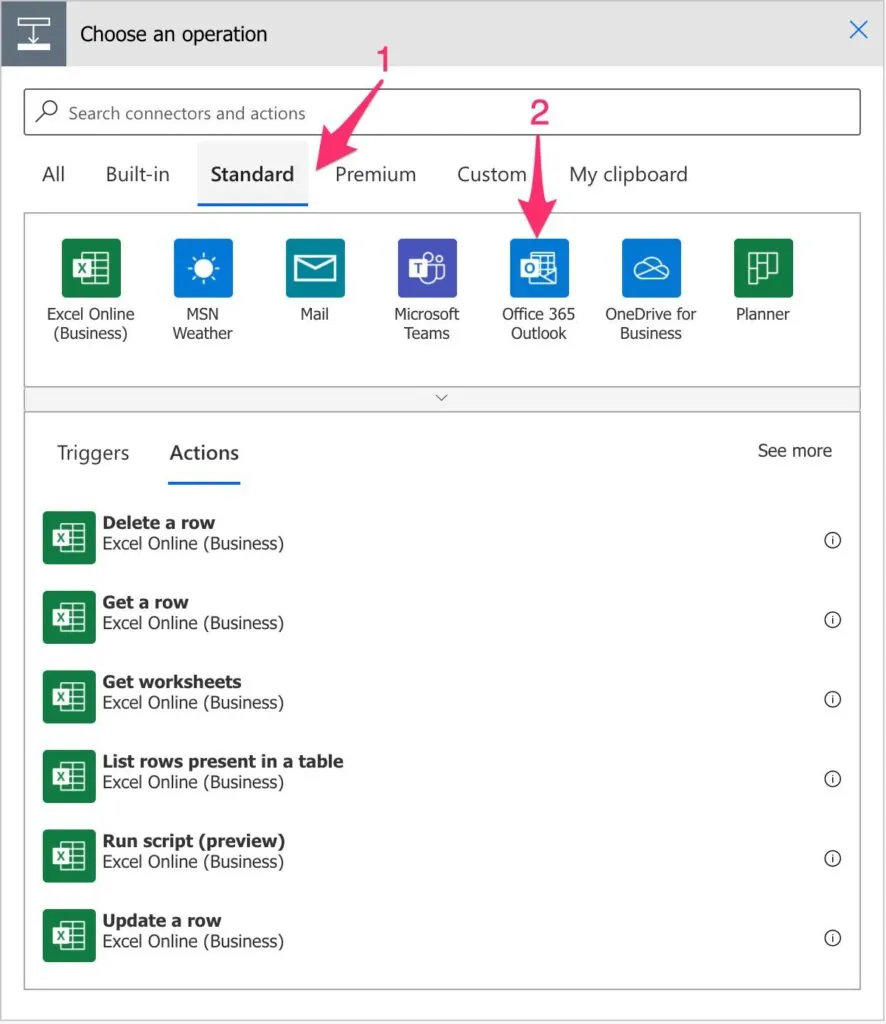Show info for Delete a row action
Viewport: 886px width, 1024px height.
[832, 540]
